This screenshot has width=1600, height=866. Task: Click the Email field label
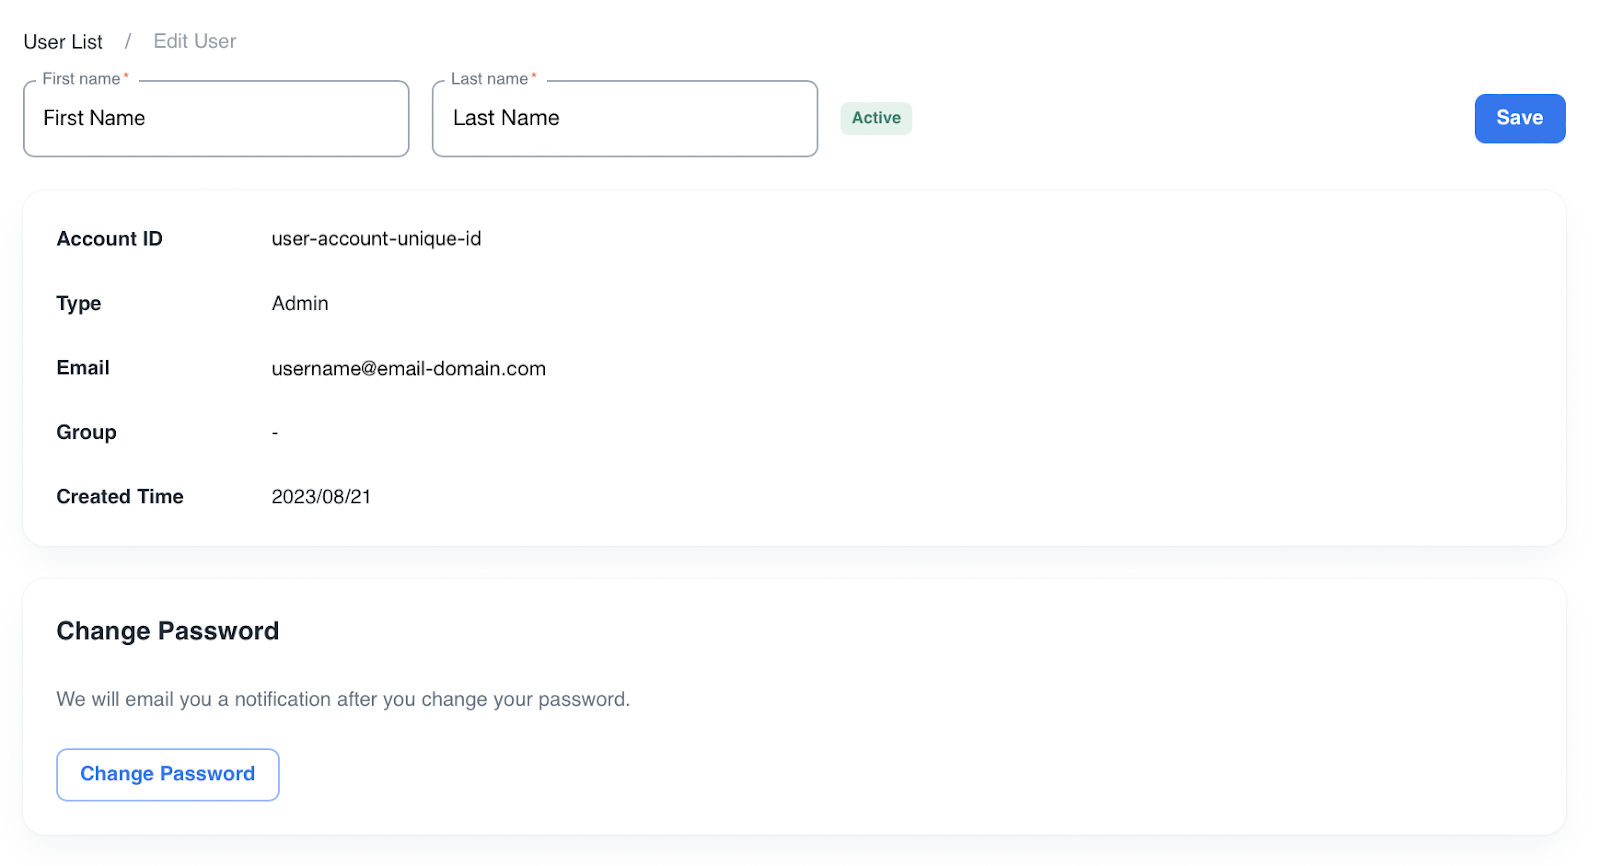click(83, 368)
